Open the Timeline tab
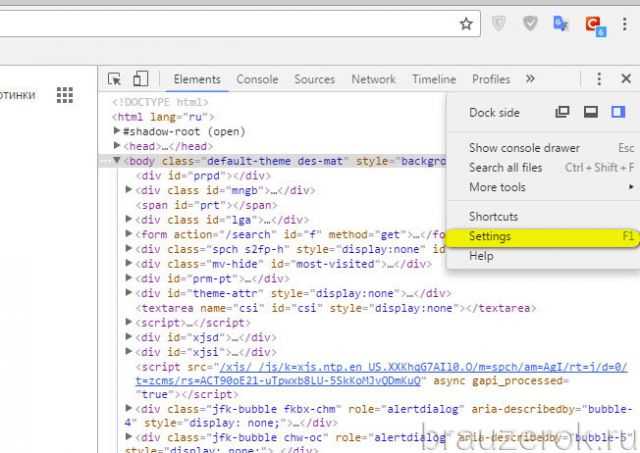Screen dimensions: 640x453 (x=434, y=79)
